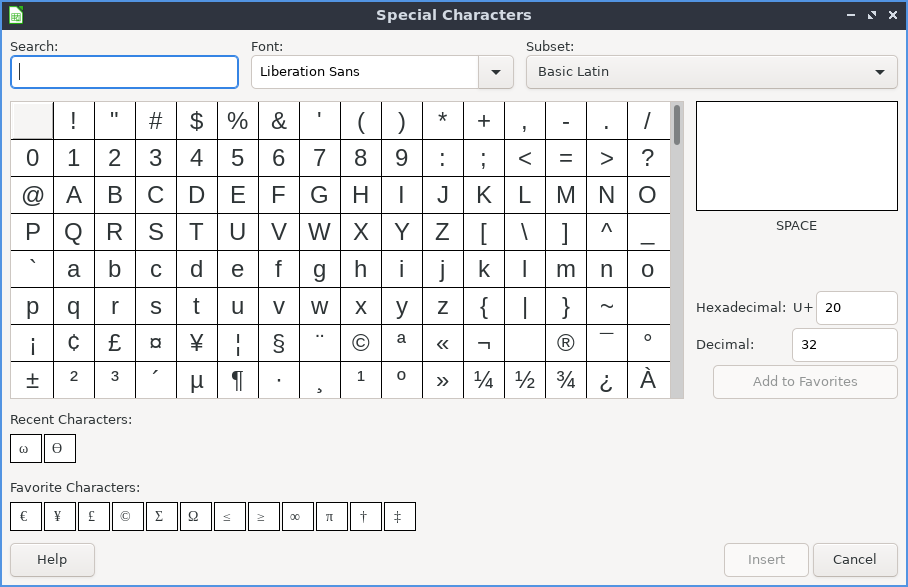This screenshot has height=587, width=908.
Task: Focus the Search text field
Action: click(125, 72)
